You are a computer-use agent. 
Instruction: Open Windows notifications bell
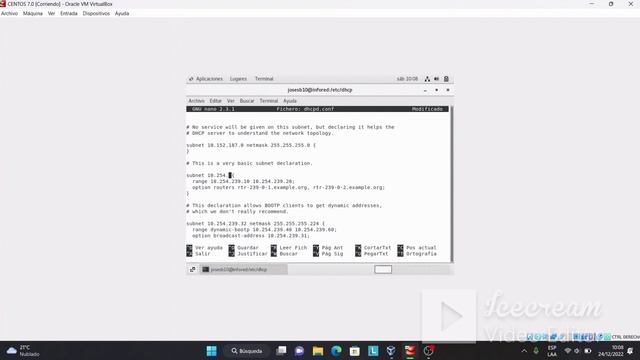coord(630,351)
